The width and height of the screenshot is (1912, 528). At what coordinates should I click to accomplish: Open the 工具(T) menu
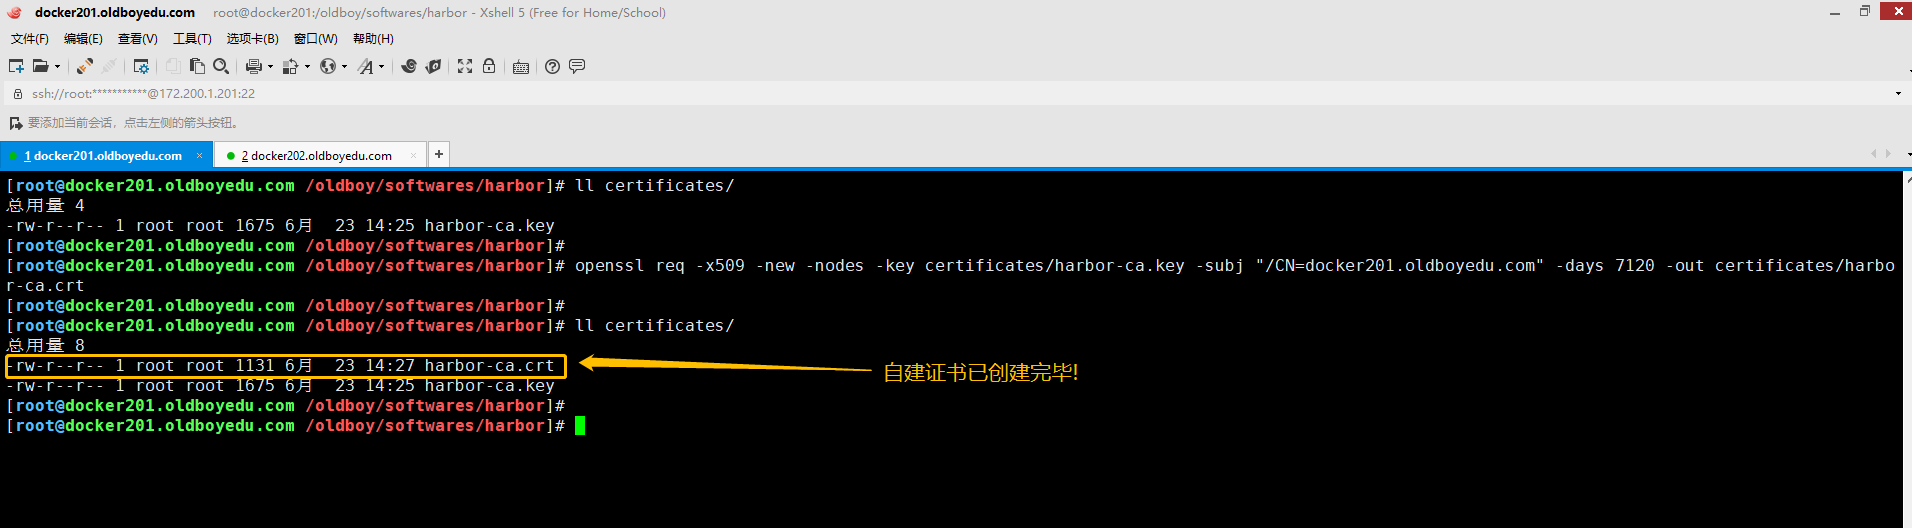point(192,39)
